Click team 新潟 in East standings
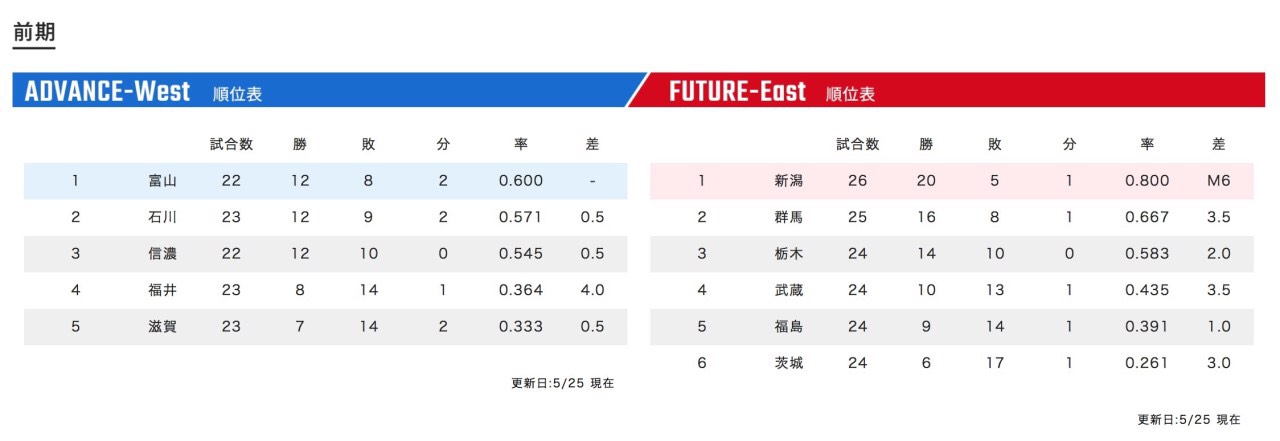Image resolution: width=1280 pixels, height=441 pixels. point(788,181)
